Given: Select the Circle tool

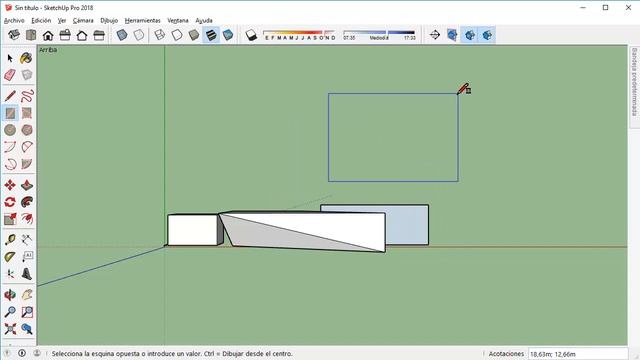Looking at the screenshot, I should tap(10, 130).
